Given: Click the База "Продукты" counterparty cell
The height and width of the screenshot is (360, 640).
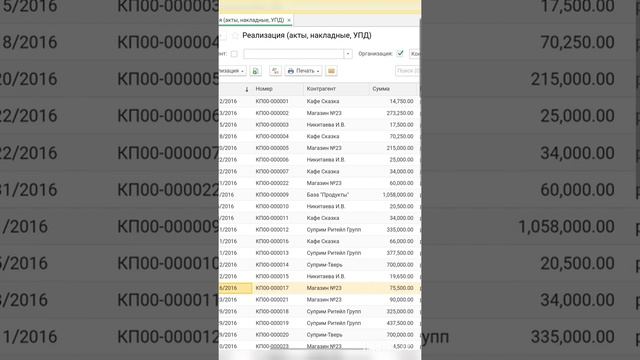Looking at the screenshot, I should [x=328, y=195].
